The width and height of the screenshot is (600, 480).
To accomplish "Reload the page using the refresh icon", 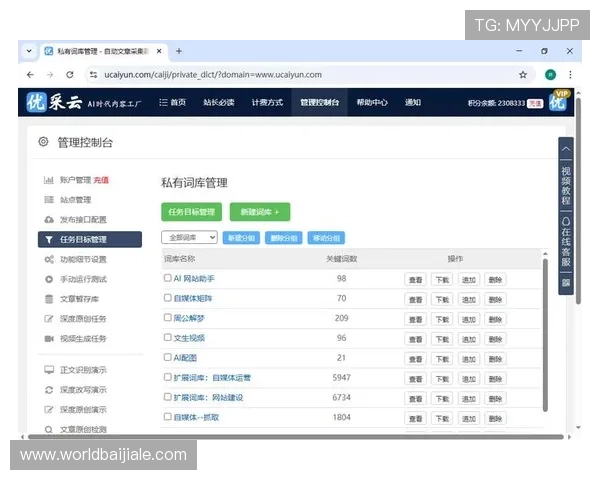I will pyautogui.click(x=69, y=74).
